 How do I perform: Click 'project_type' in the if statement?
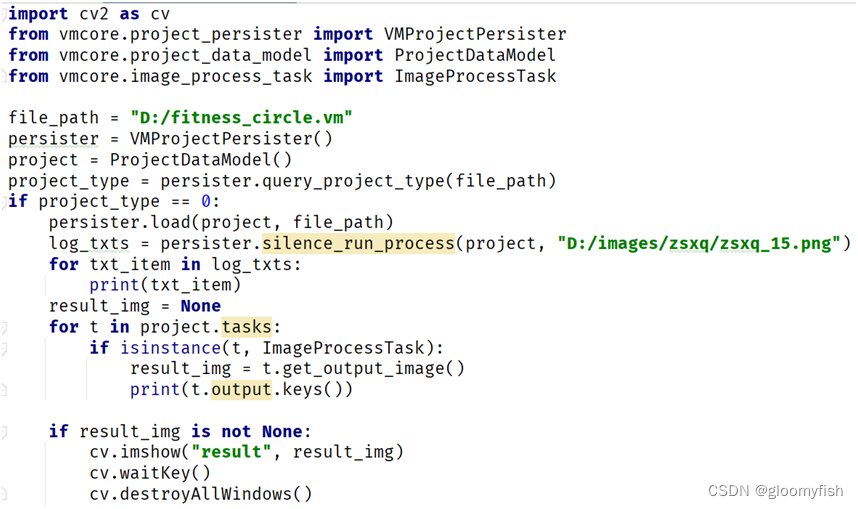[x=99, y=201]
